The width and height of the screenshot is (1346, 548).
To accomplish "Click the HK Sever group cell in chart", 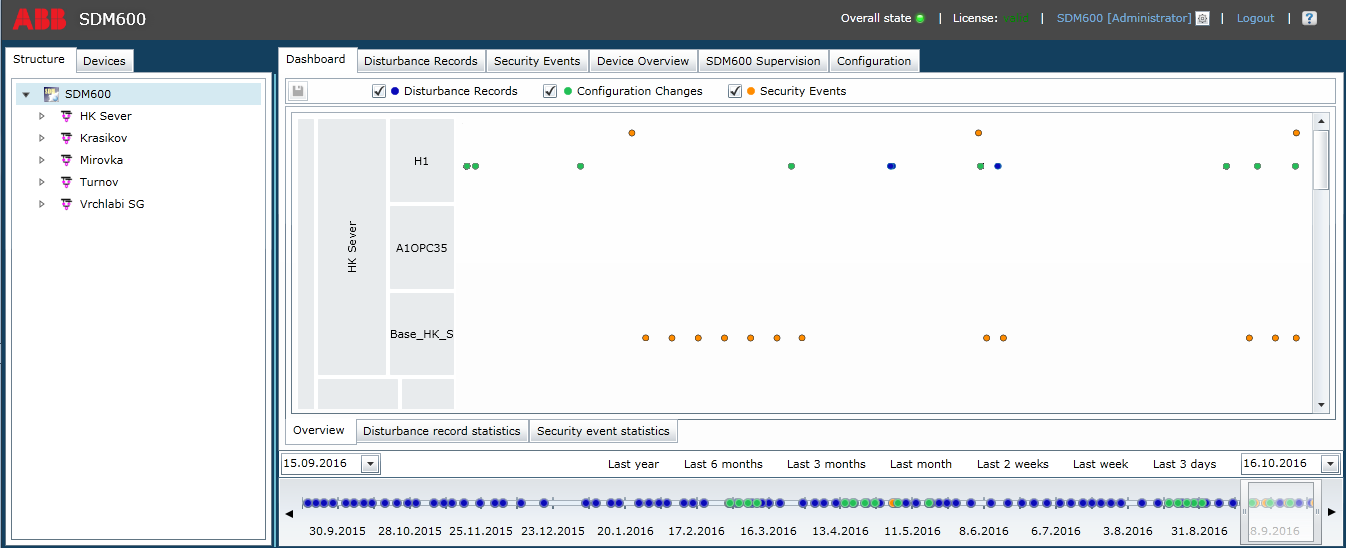I will (x=352, y=247).
